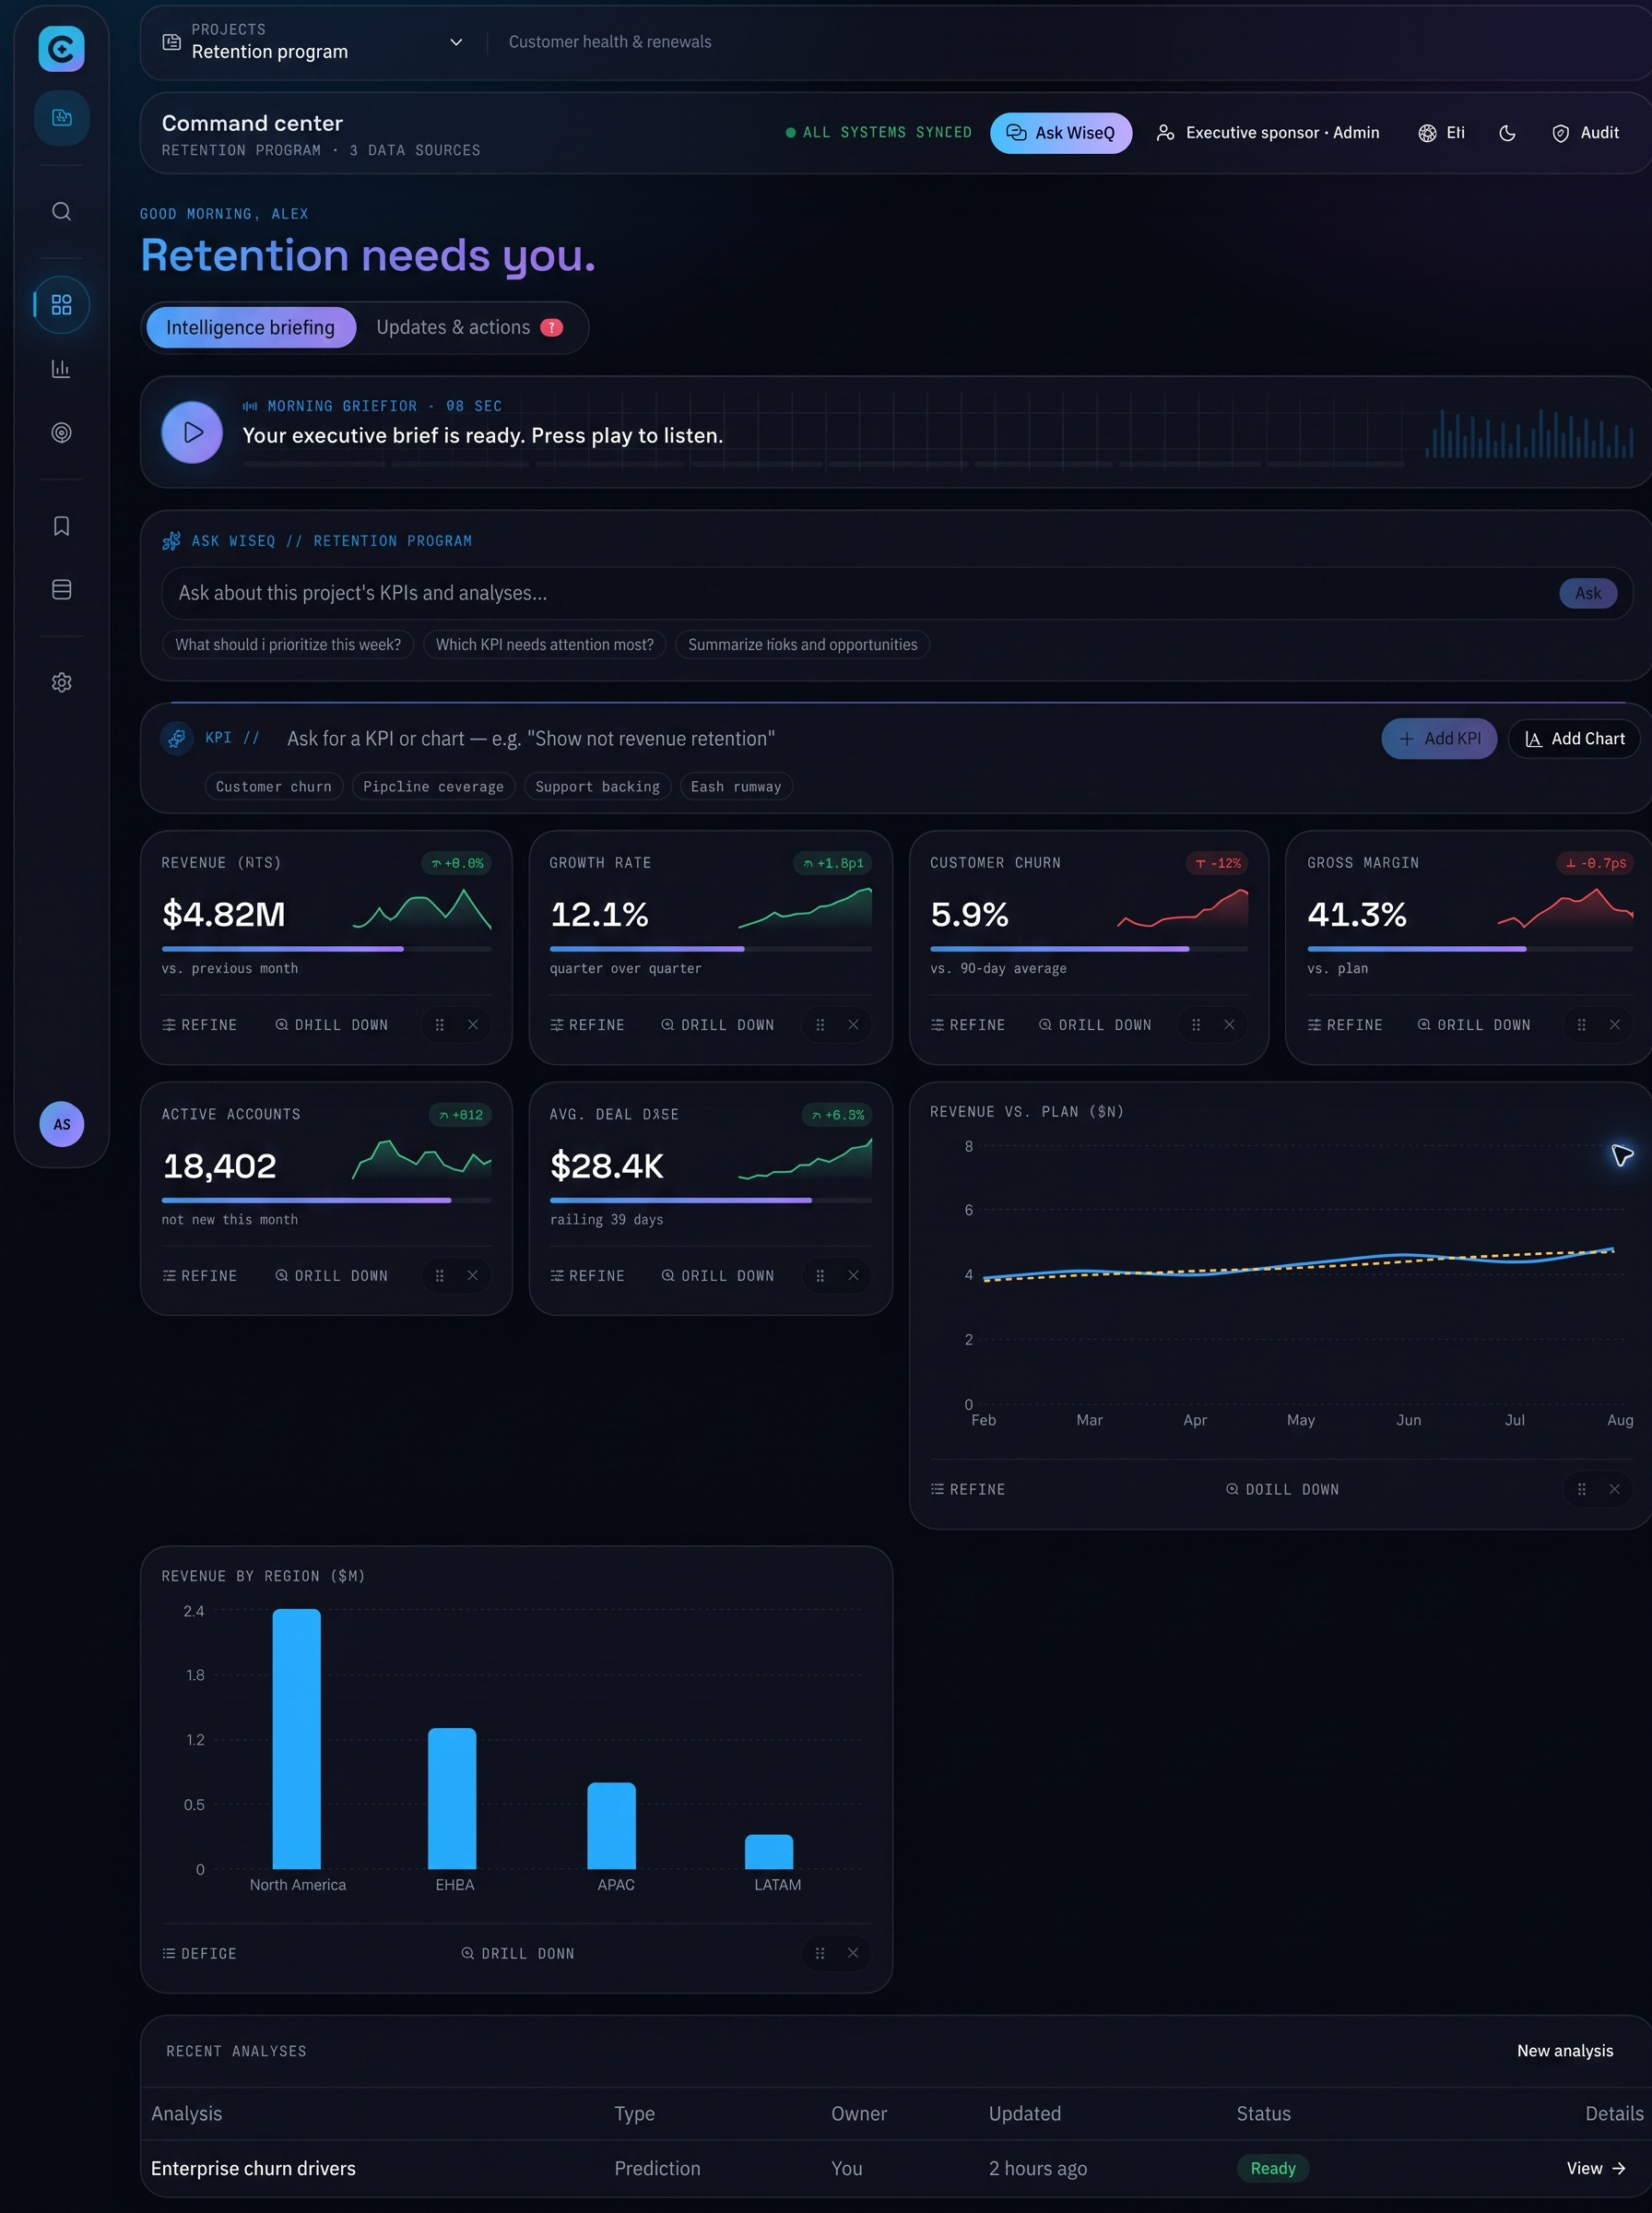Select 'Which KPI needs attention most?' suggestion
Screen dimensions: 1652x2213
click(x=545, y=644)
